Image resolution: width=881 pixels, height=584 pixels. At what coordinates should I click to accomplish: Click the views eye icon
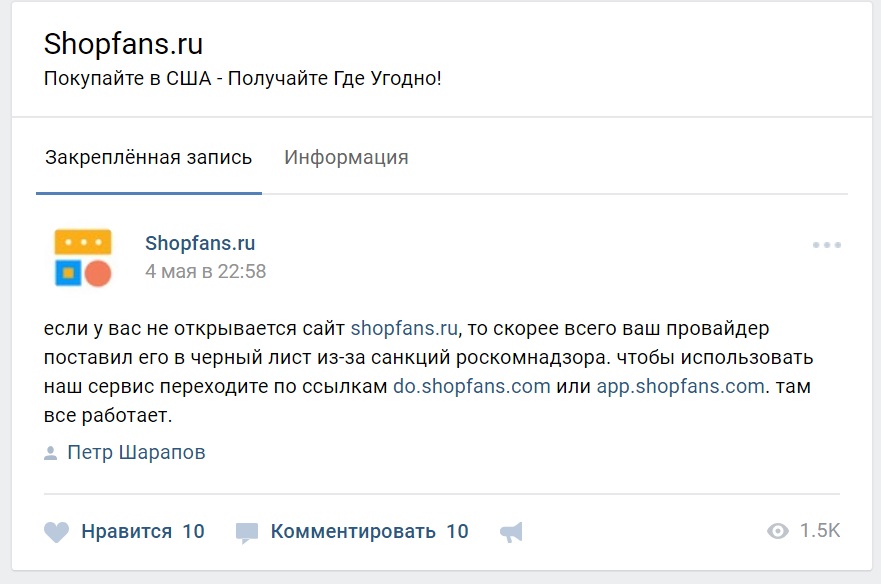778,531
